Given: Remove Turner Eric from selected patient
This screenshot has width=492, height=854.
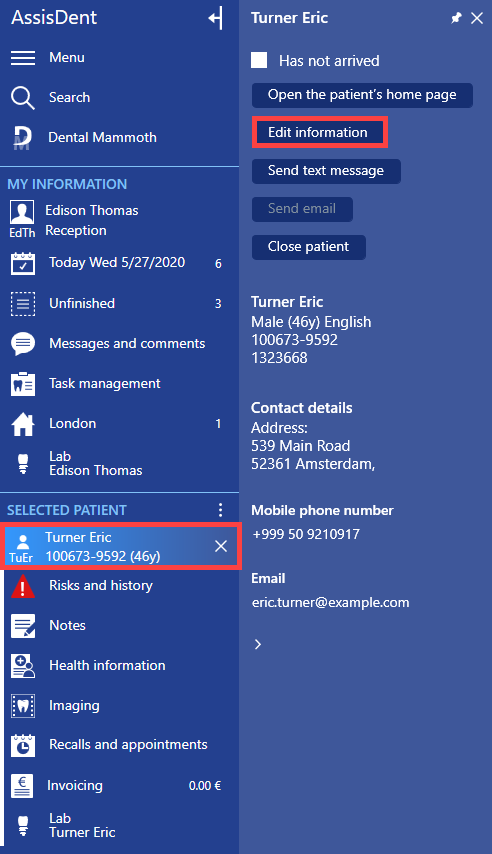Looking at the screenshot, I should click(221, 546).
